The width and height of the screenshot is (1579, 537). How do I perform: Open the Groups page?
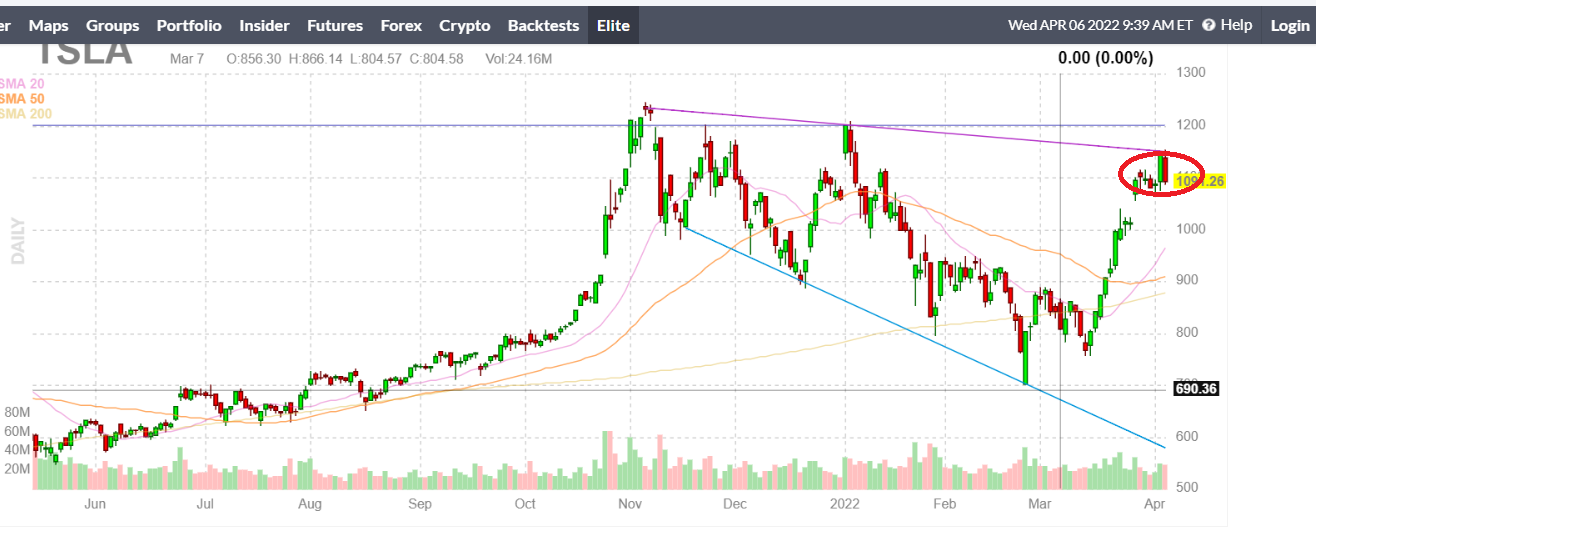pos(112,26)
